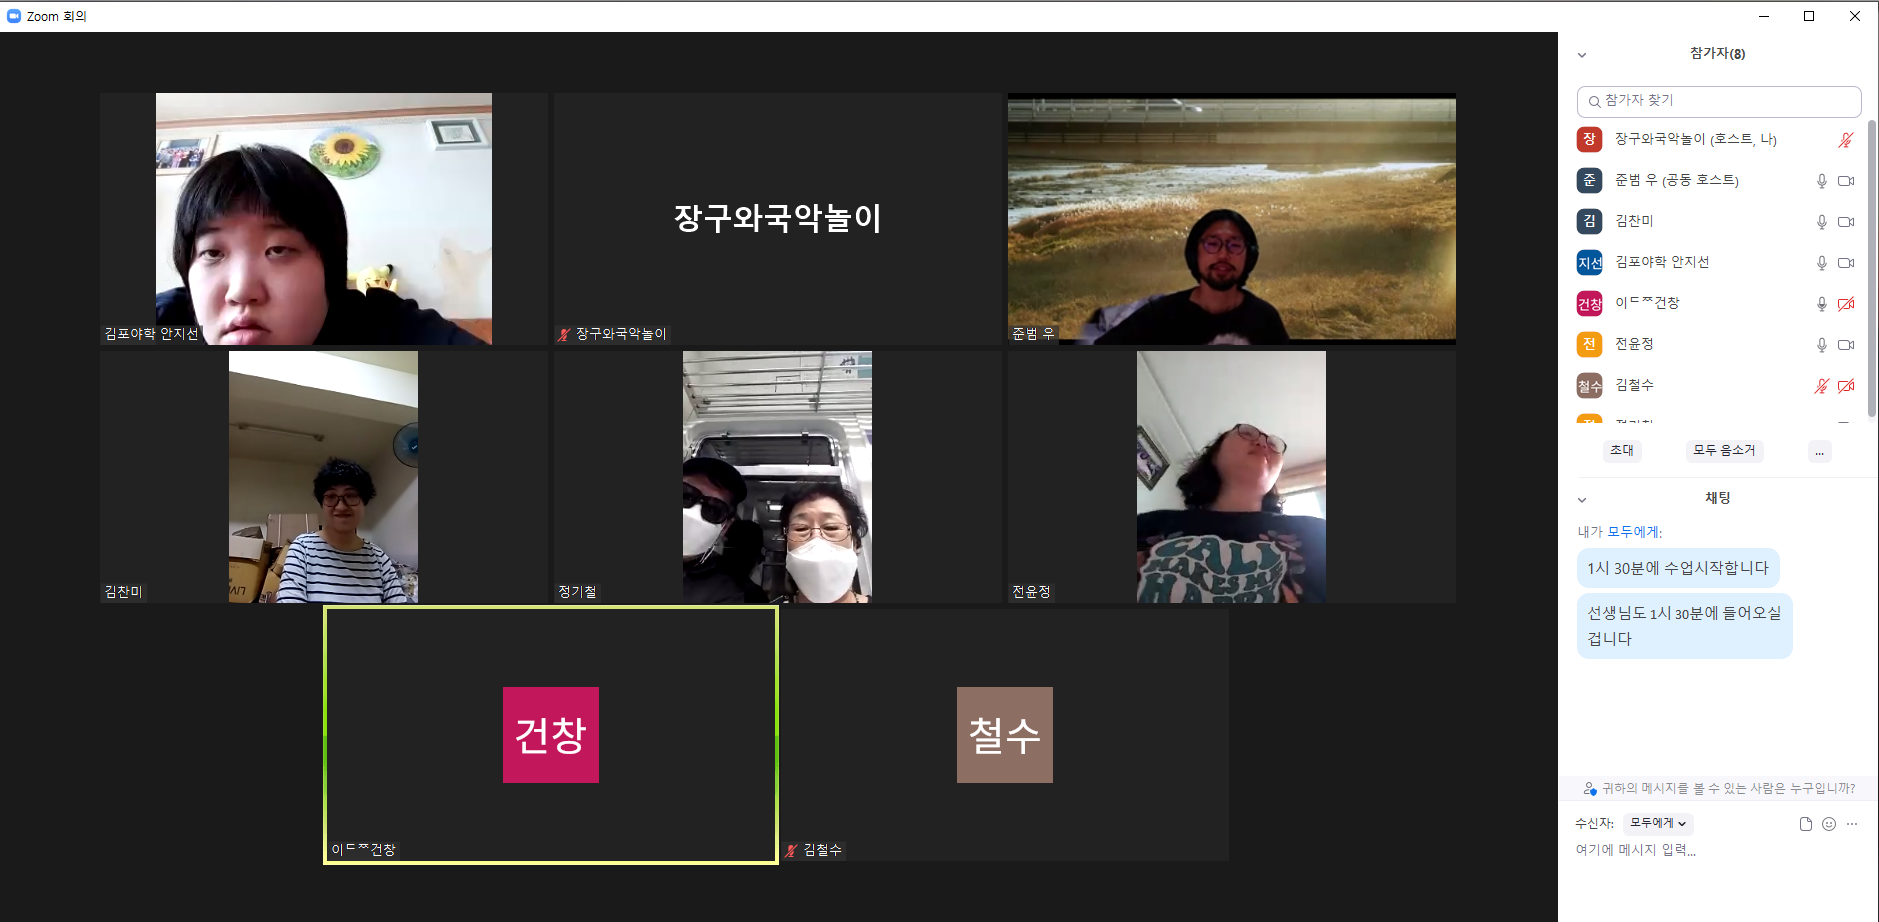Select the 김포야학 안지선 video tile
The width and height of the screenshot is (1879, 922).
[324, 219]
